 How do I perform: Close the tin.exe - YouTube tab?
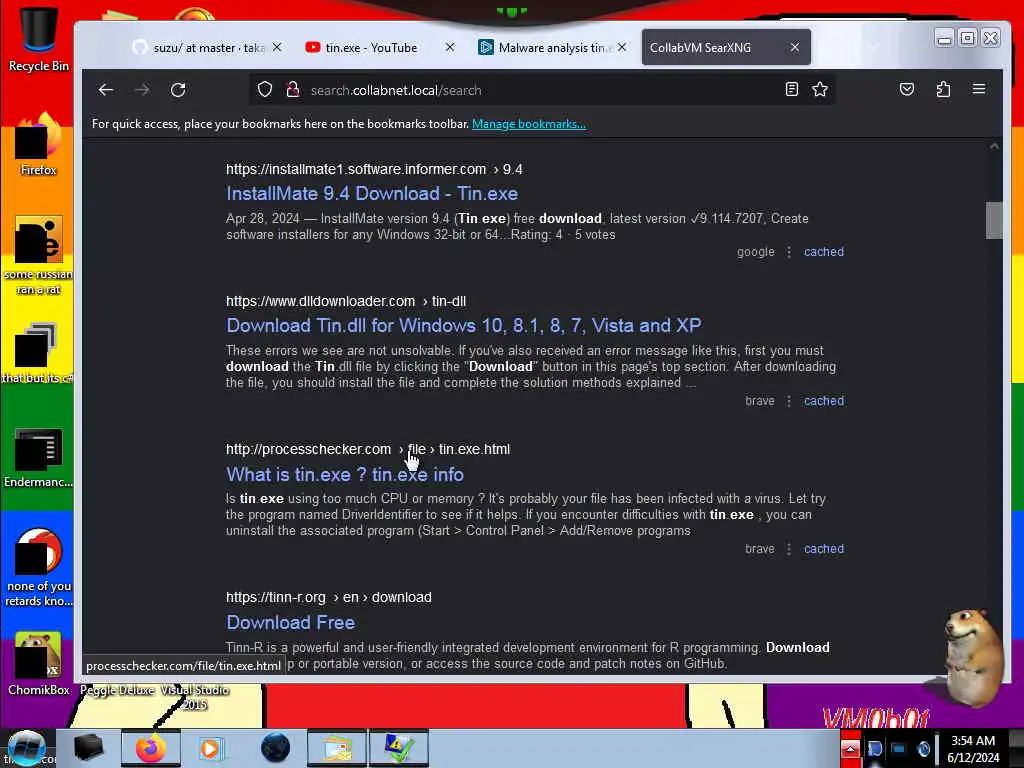coord(450,48)
